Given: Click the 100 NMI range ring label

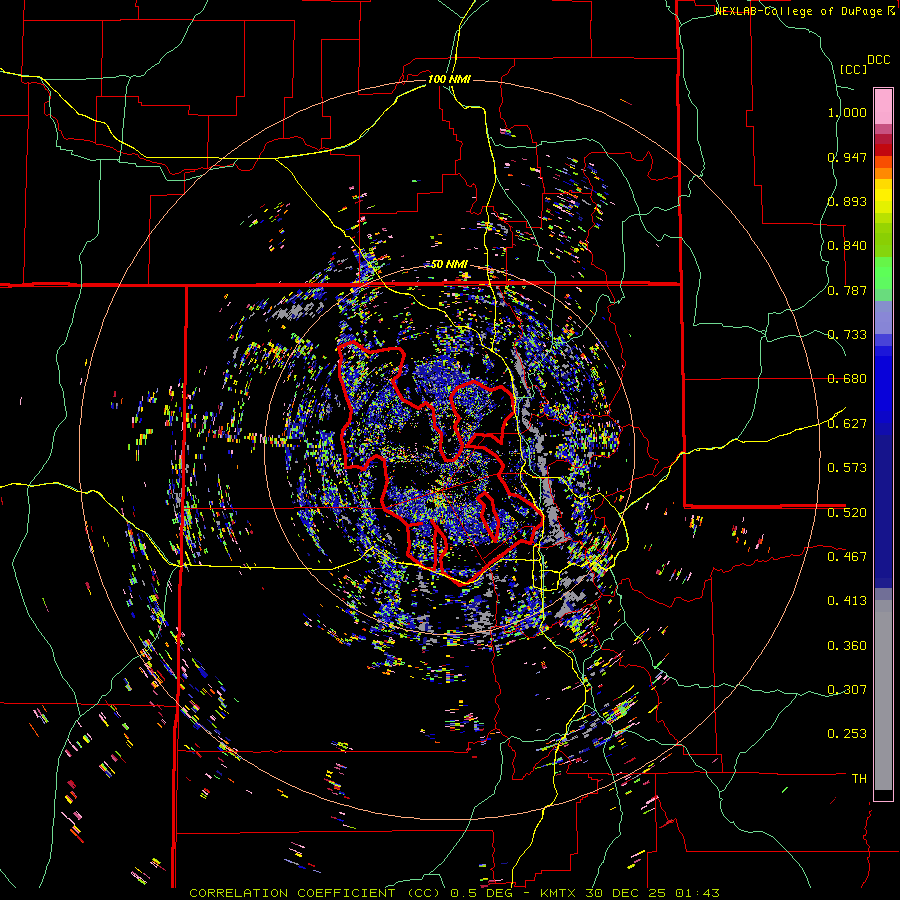Looking at the screenshot, I should point(449,79).
